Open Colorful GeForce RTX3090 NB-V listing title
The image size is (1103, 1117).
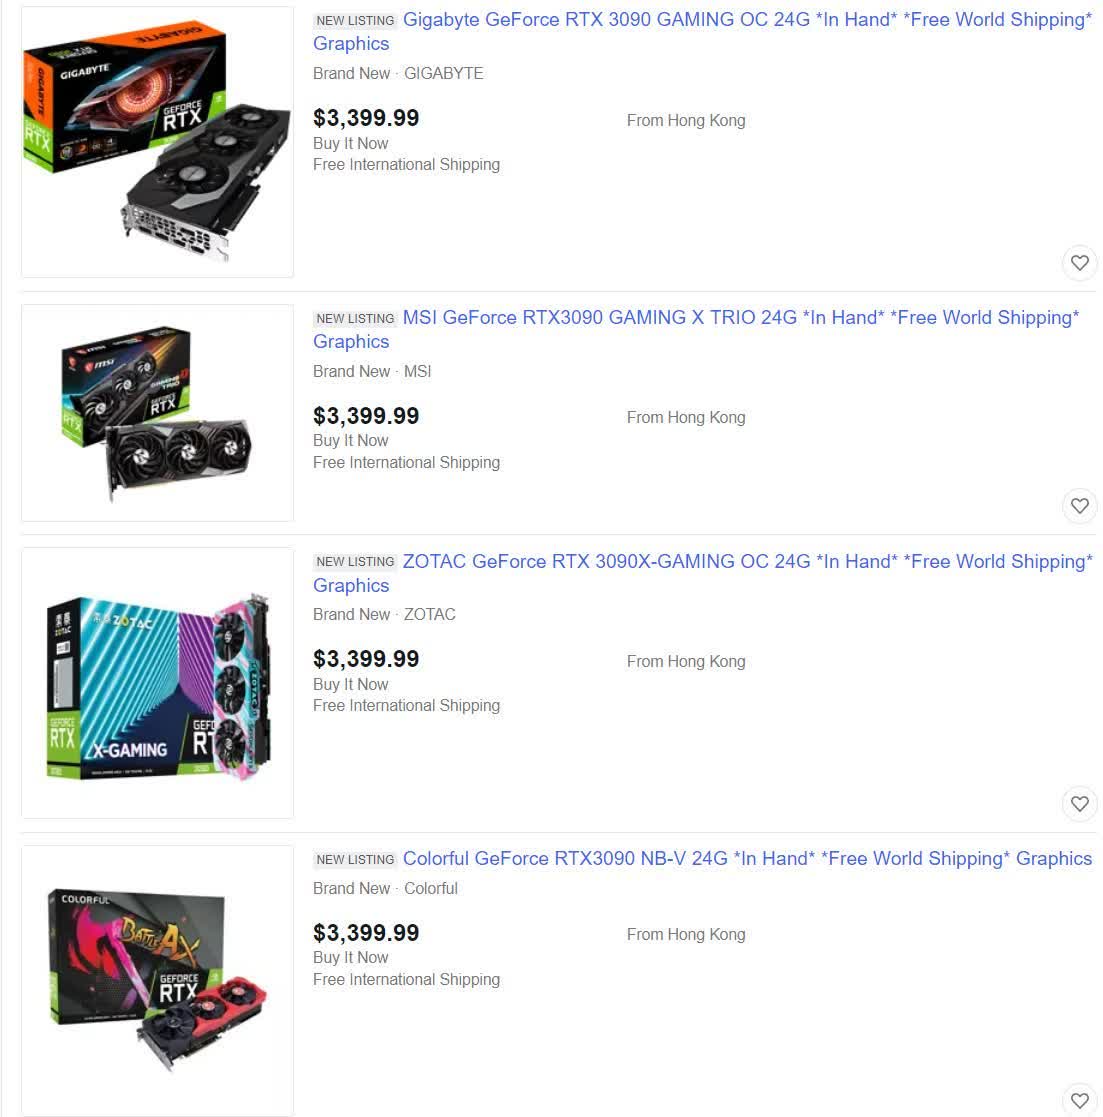pyautogui.click(x=747, y=858)
